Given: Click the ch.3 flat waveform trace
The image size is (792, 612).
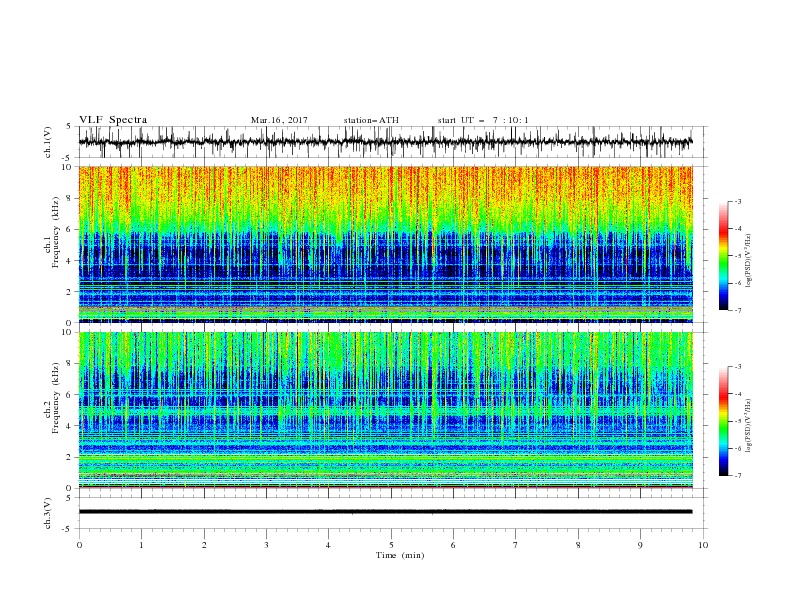Looking at the screenshot, I should [x=385, y=512].
